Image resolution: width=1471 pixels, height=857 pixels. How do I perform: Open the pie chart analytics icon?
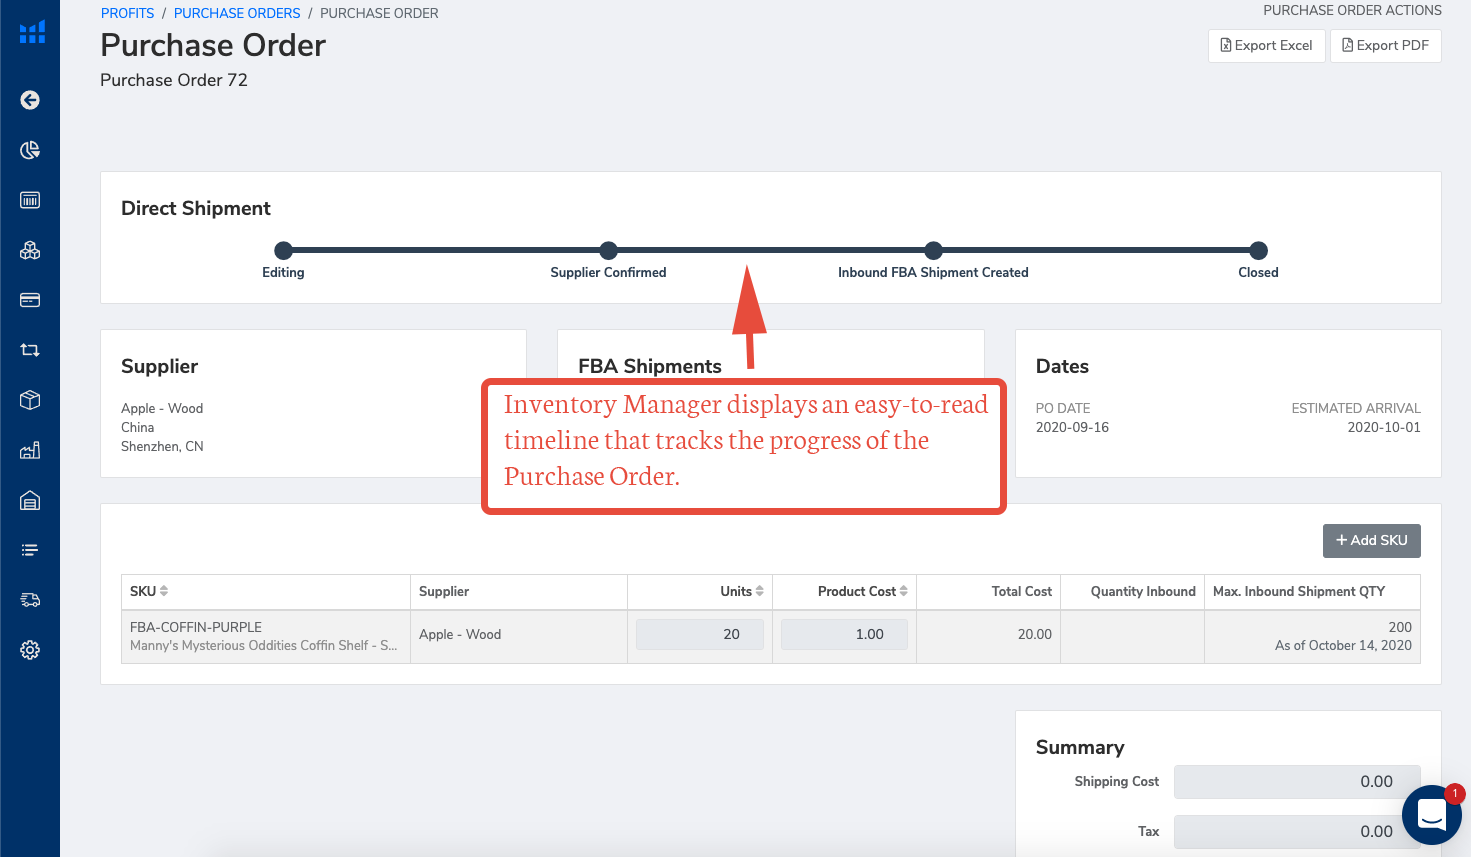[x=30, y=150]
